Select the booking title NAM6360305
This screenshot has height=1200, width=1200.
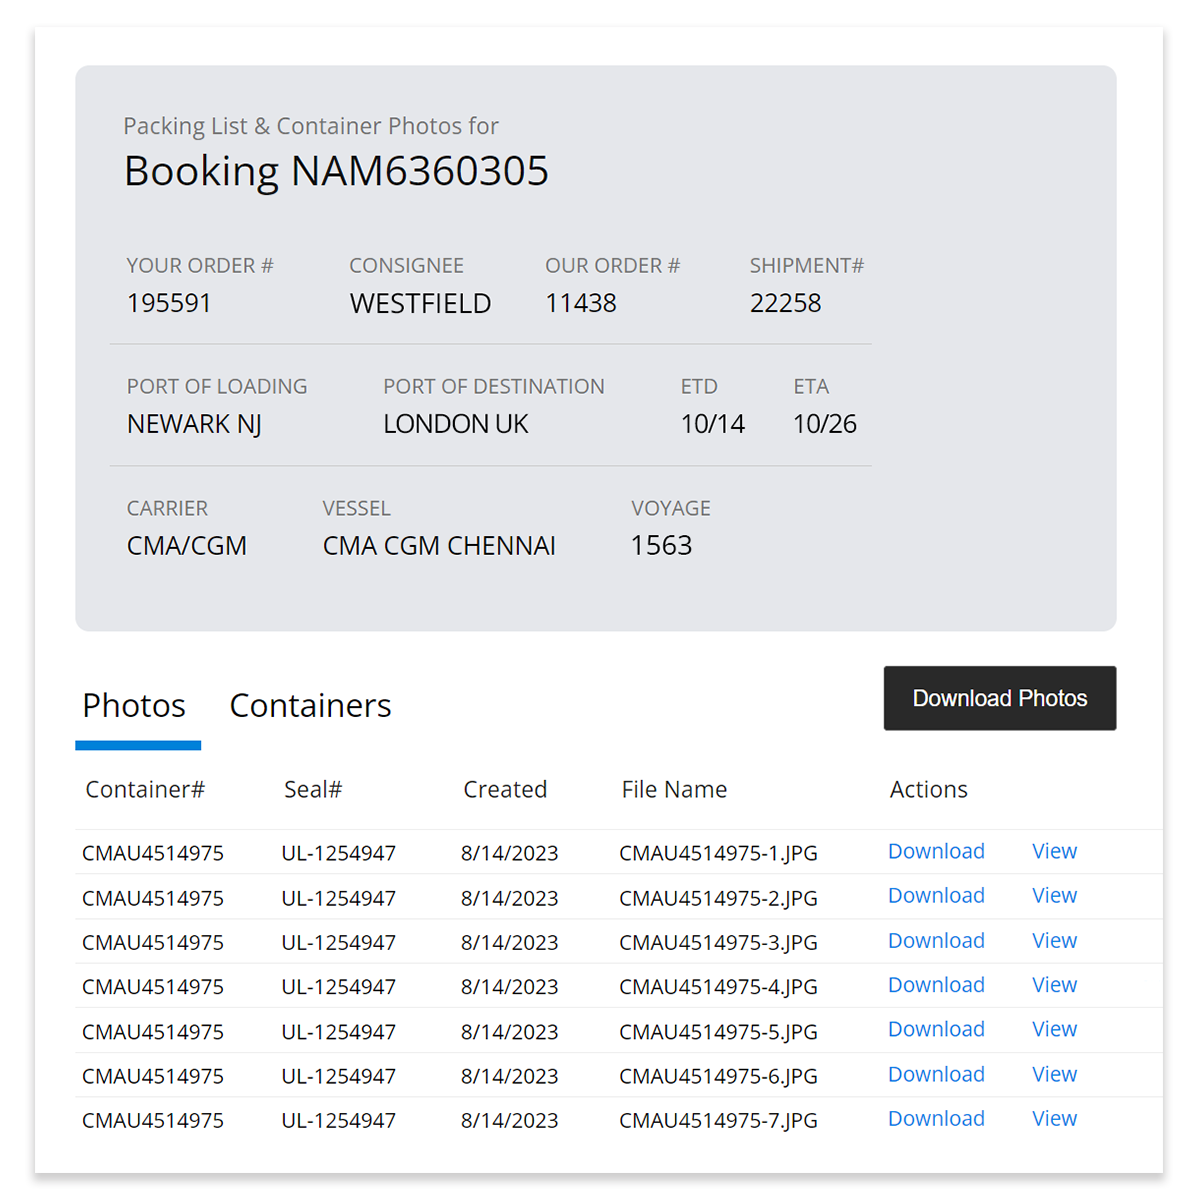336,170
